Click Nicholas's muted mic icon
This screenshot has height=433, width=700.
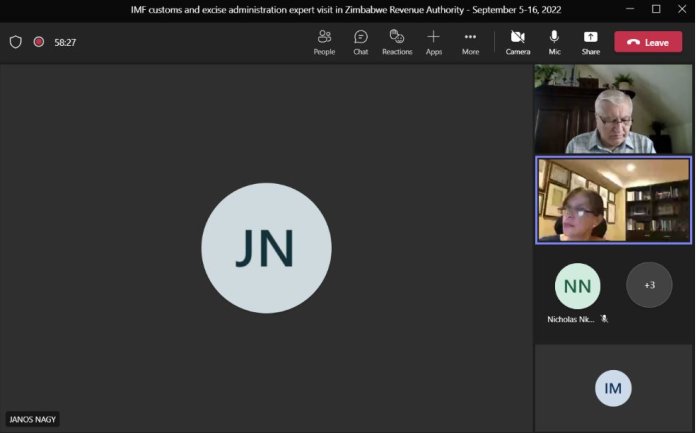[x=604, y=319]
